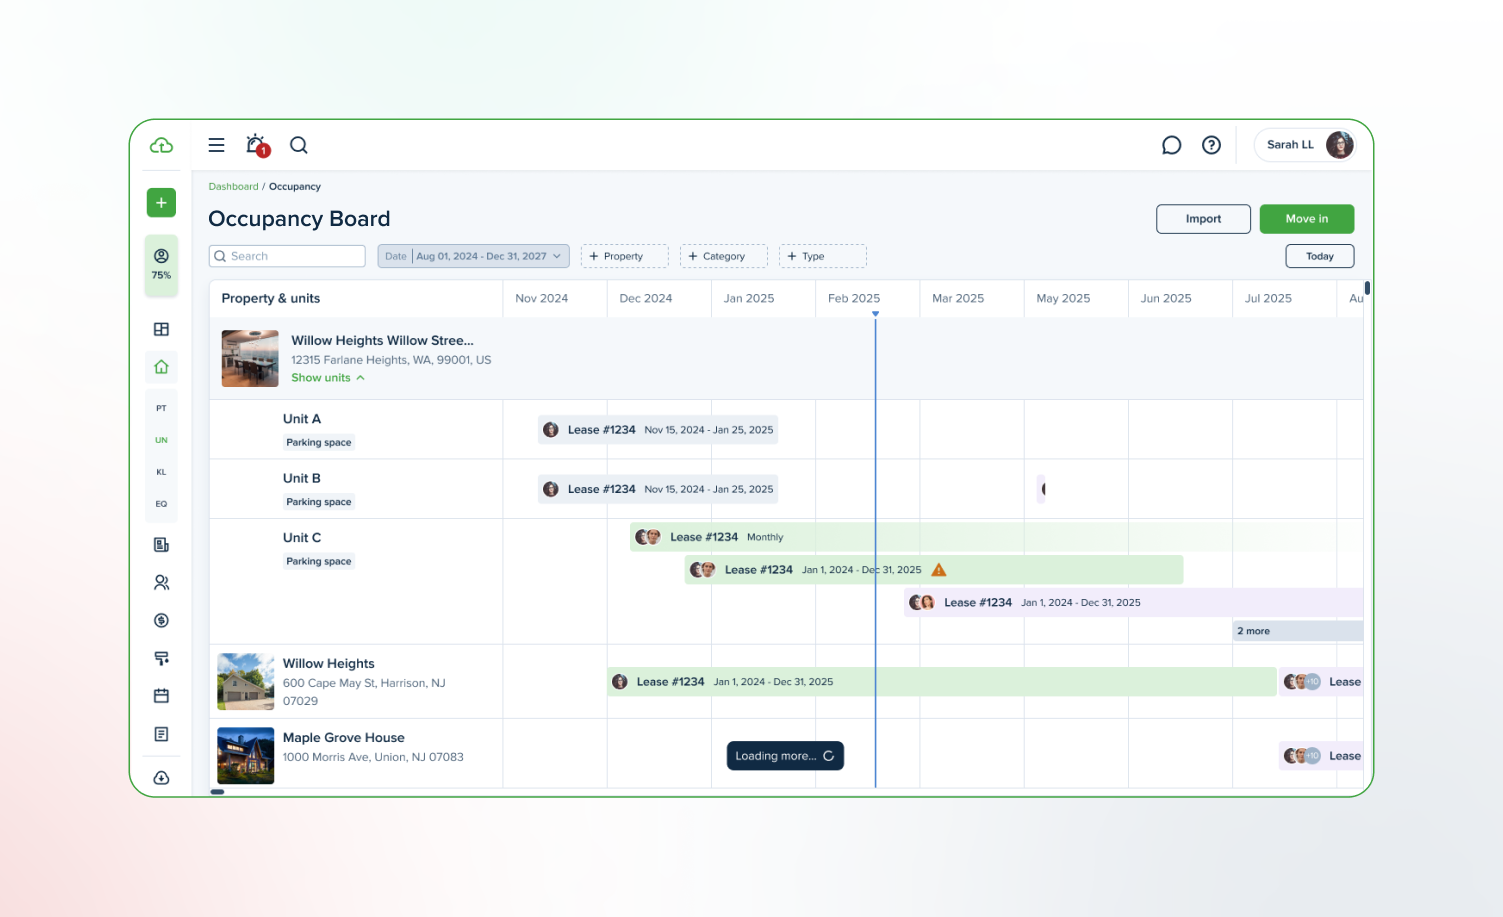Open the contacts people icon in sidebar

[161, 583]
